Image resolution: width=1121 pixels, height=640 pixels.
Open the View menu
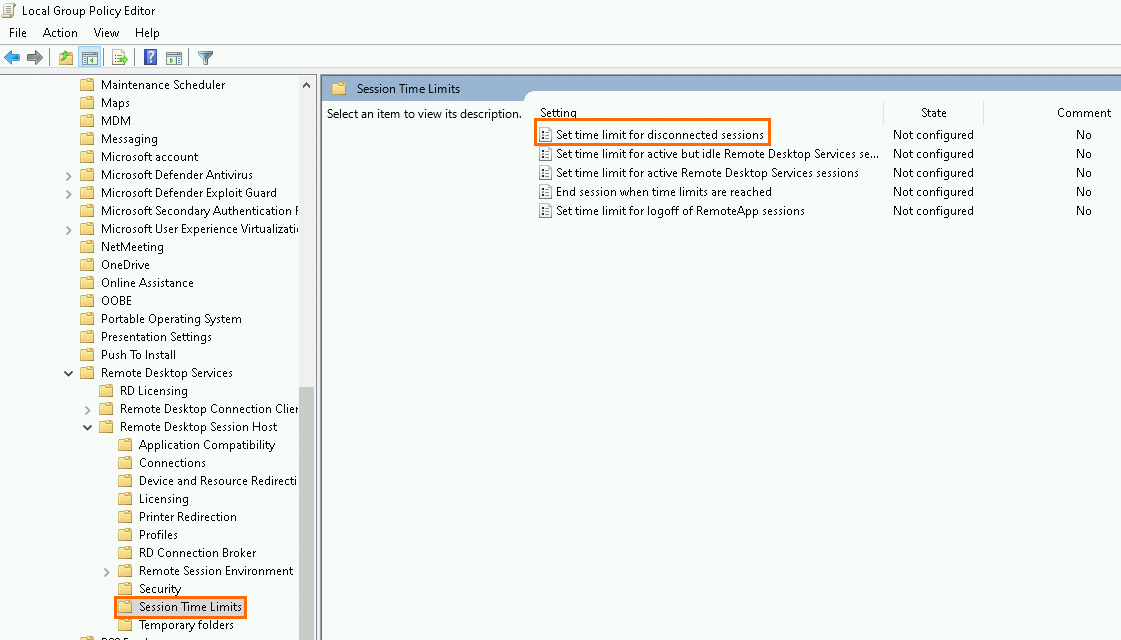[107, 33]
